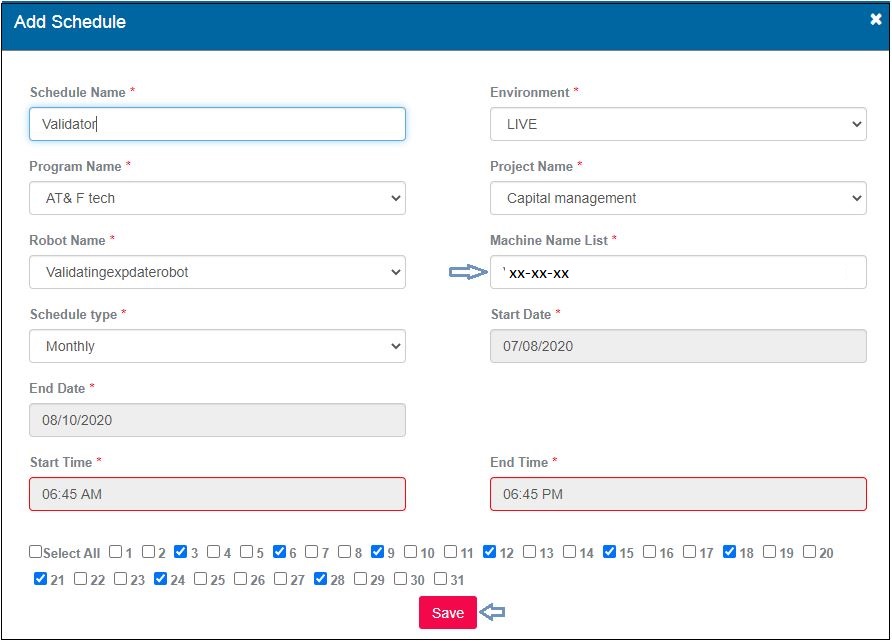Close the Add Schedule dialog
This screenshot has height=641, width=892.
[x=876, y=20]
